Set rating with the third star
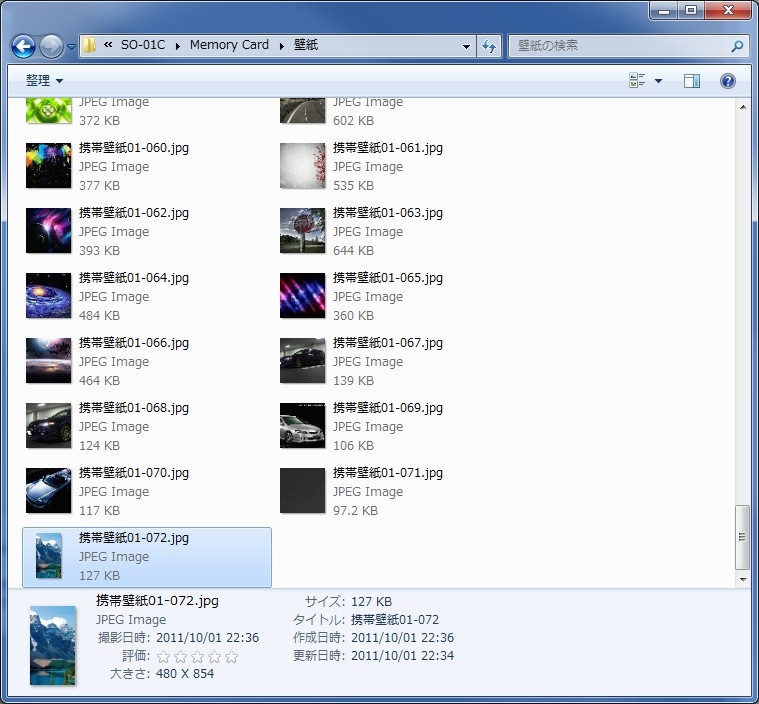This screenshot has width=759, height=704. coord(197,657)
